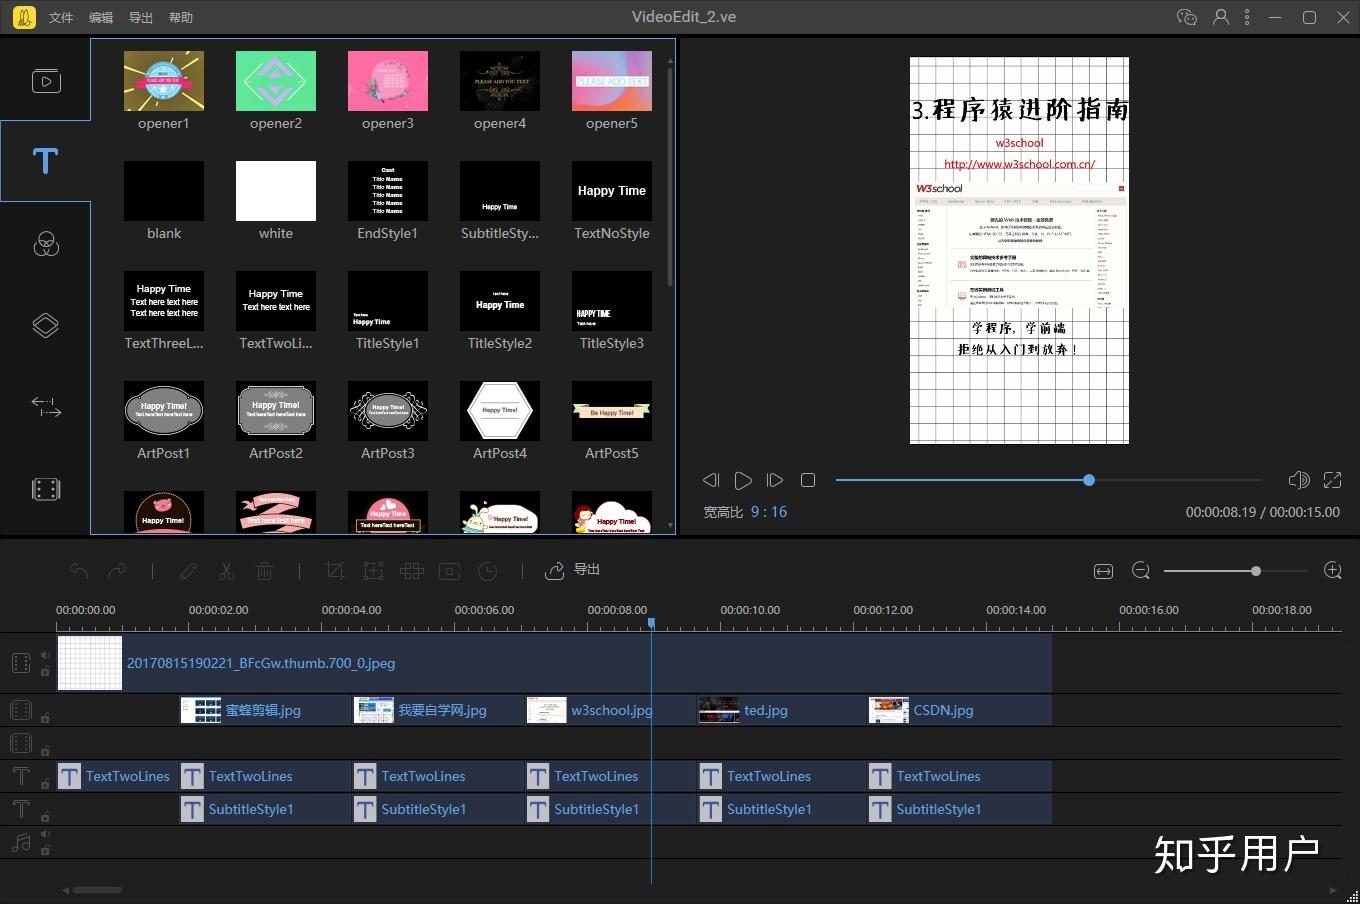Click the mosaic tool icon

411,571
